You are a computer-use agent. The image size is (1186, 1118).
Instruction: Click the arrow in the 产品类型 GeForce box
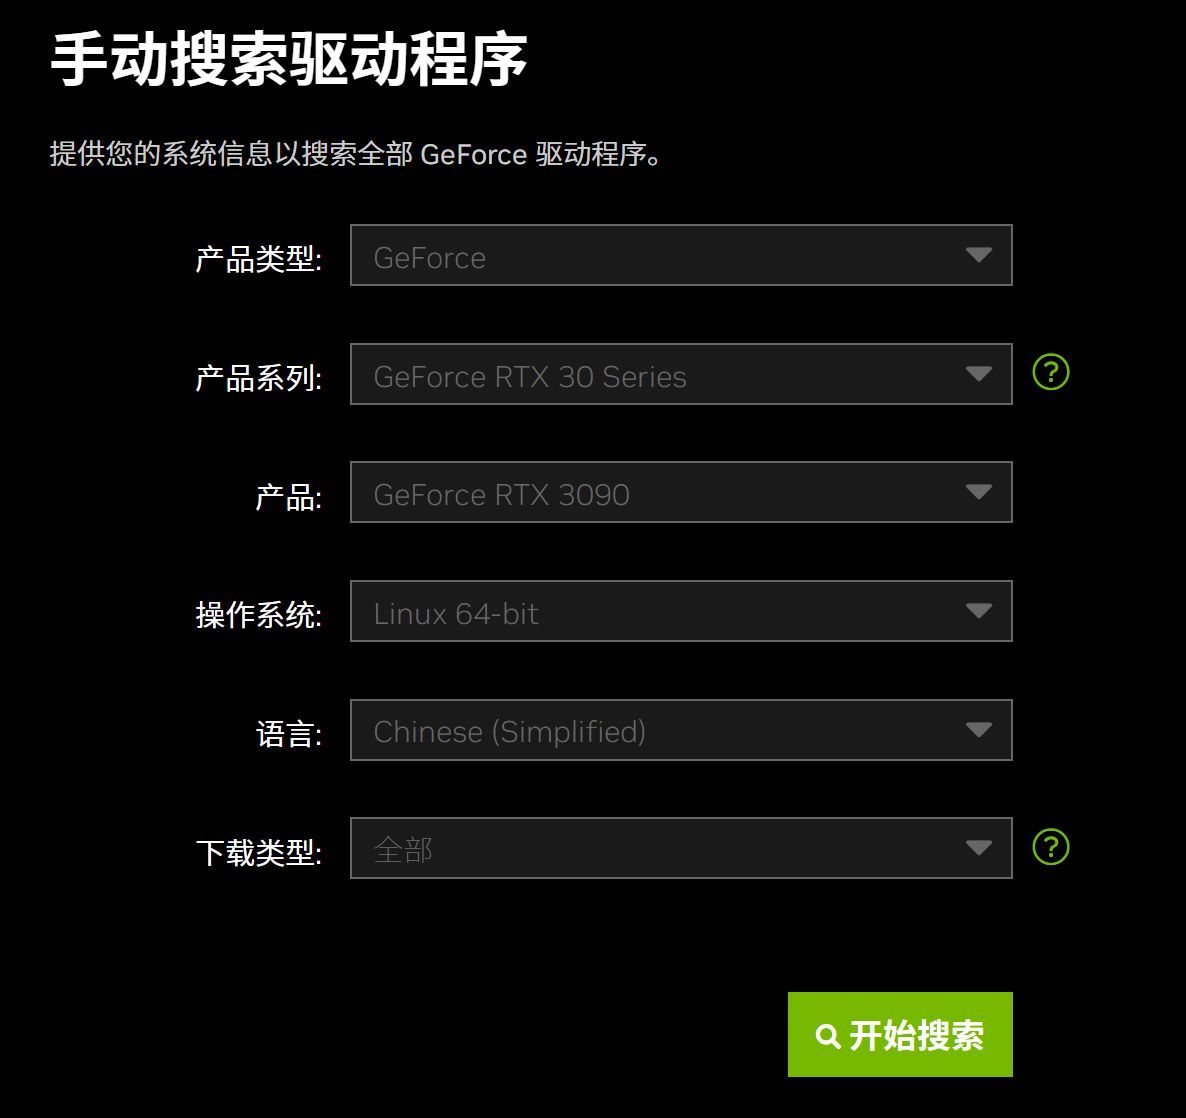pyautogui.click(x=979, y=255)
